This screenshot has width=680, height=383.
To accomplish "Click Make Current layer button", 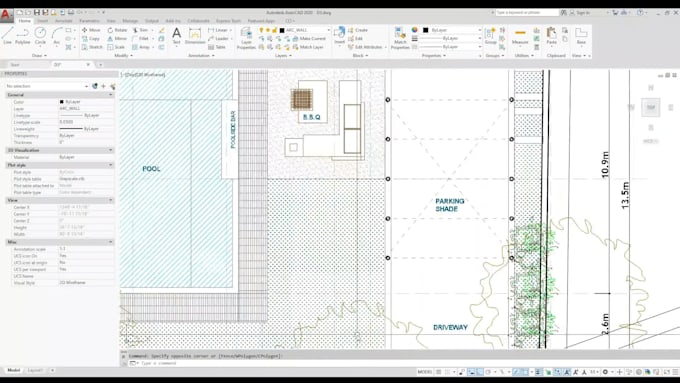I will (x=309, y=39).
